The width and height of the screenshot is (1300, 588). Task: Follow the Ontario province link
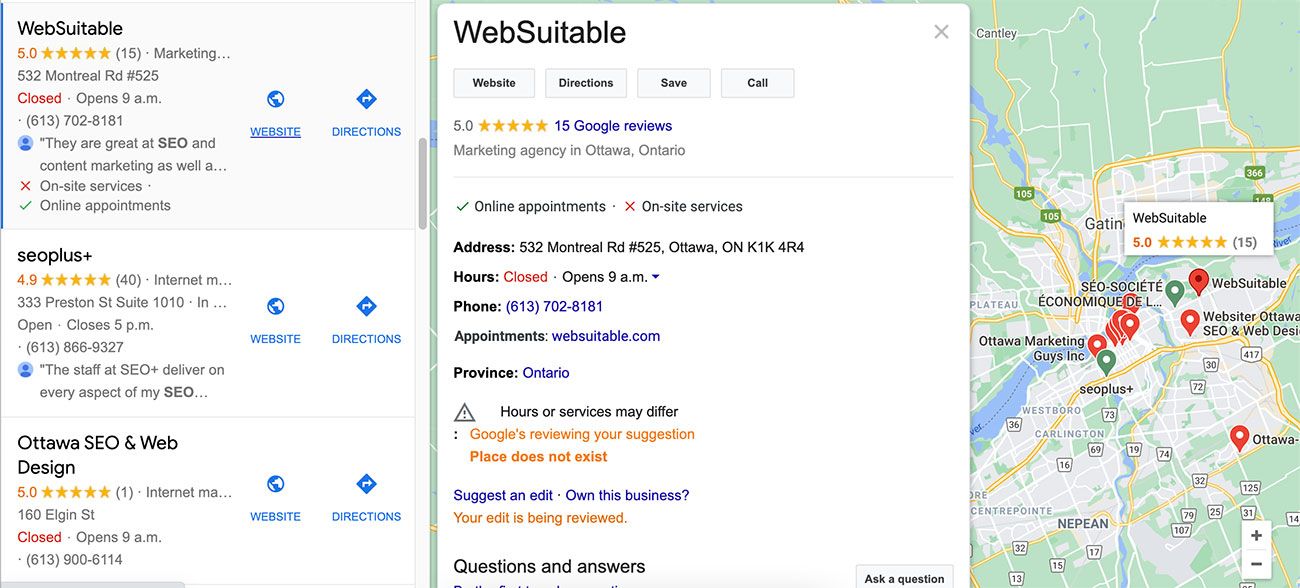coord(546,373)
